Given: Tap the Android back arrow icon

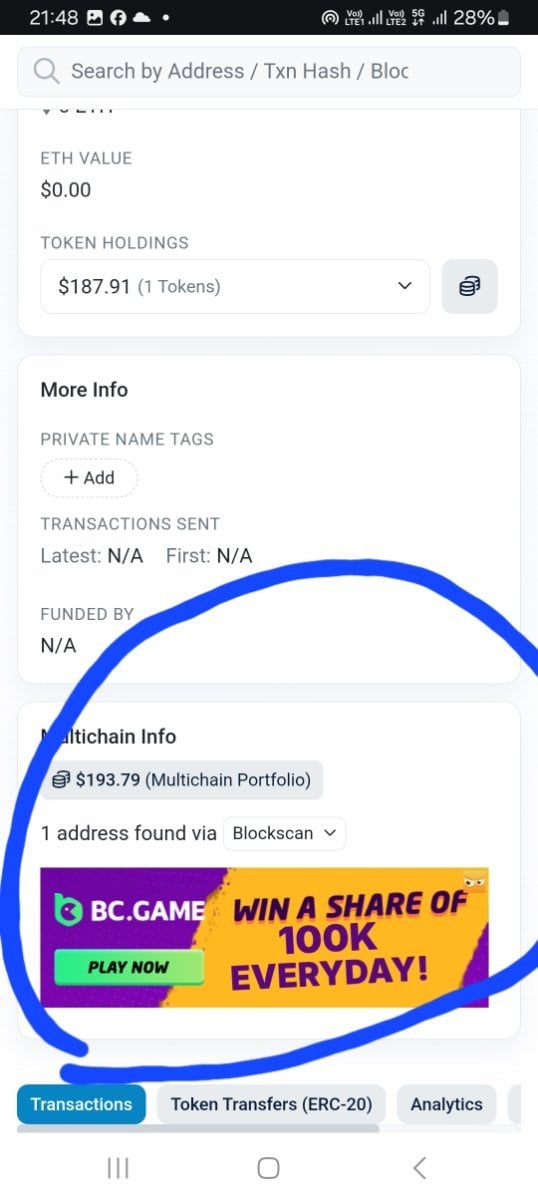Looking at the screenshot, I should 420,1167.
